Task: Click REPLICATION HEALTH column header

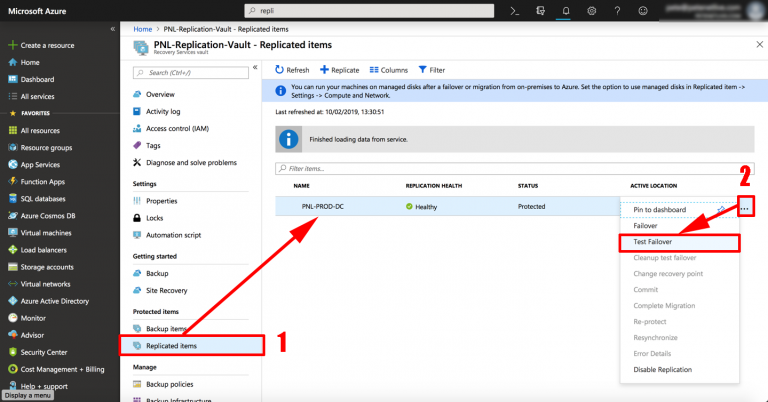Action: (433, 186)
